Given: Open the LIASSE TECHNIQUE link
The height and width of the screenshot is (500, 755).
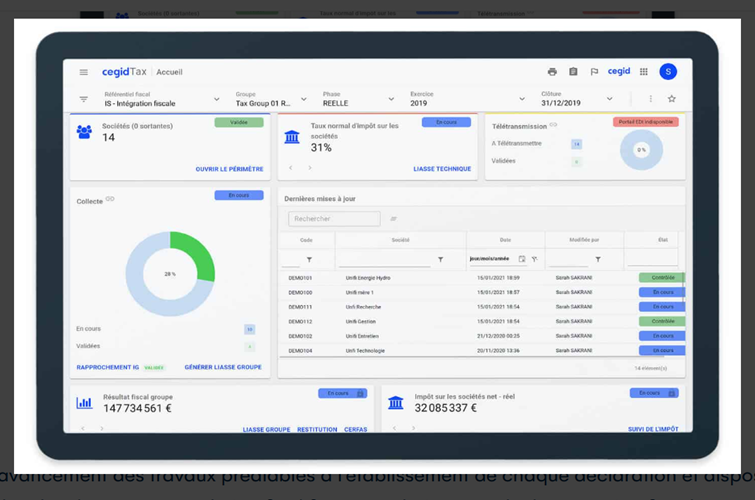Looking at the screenshot, I should pos(442,169).
